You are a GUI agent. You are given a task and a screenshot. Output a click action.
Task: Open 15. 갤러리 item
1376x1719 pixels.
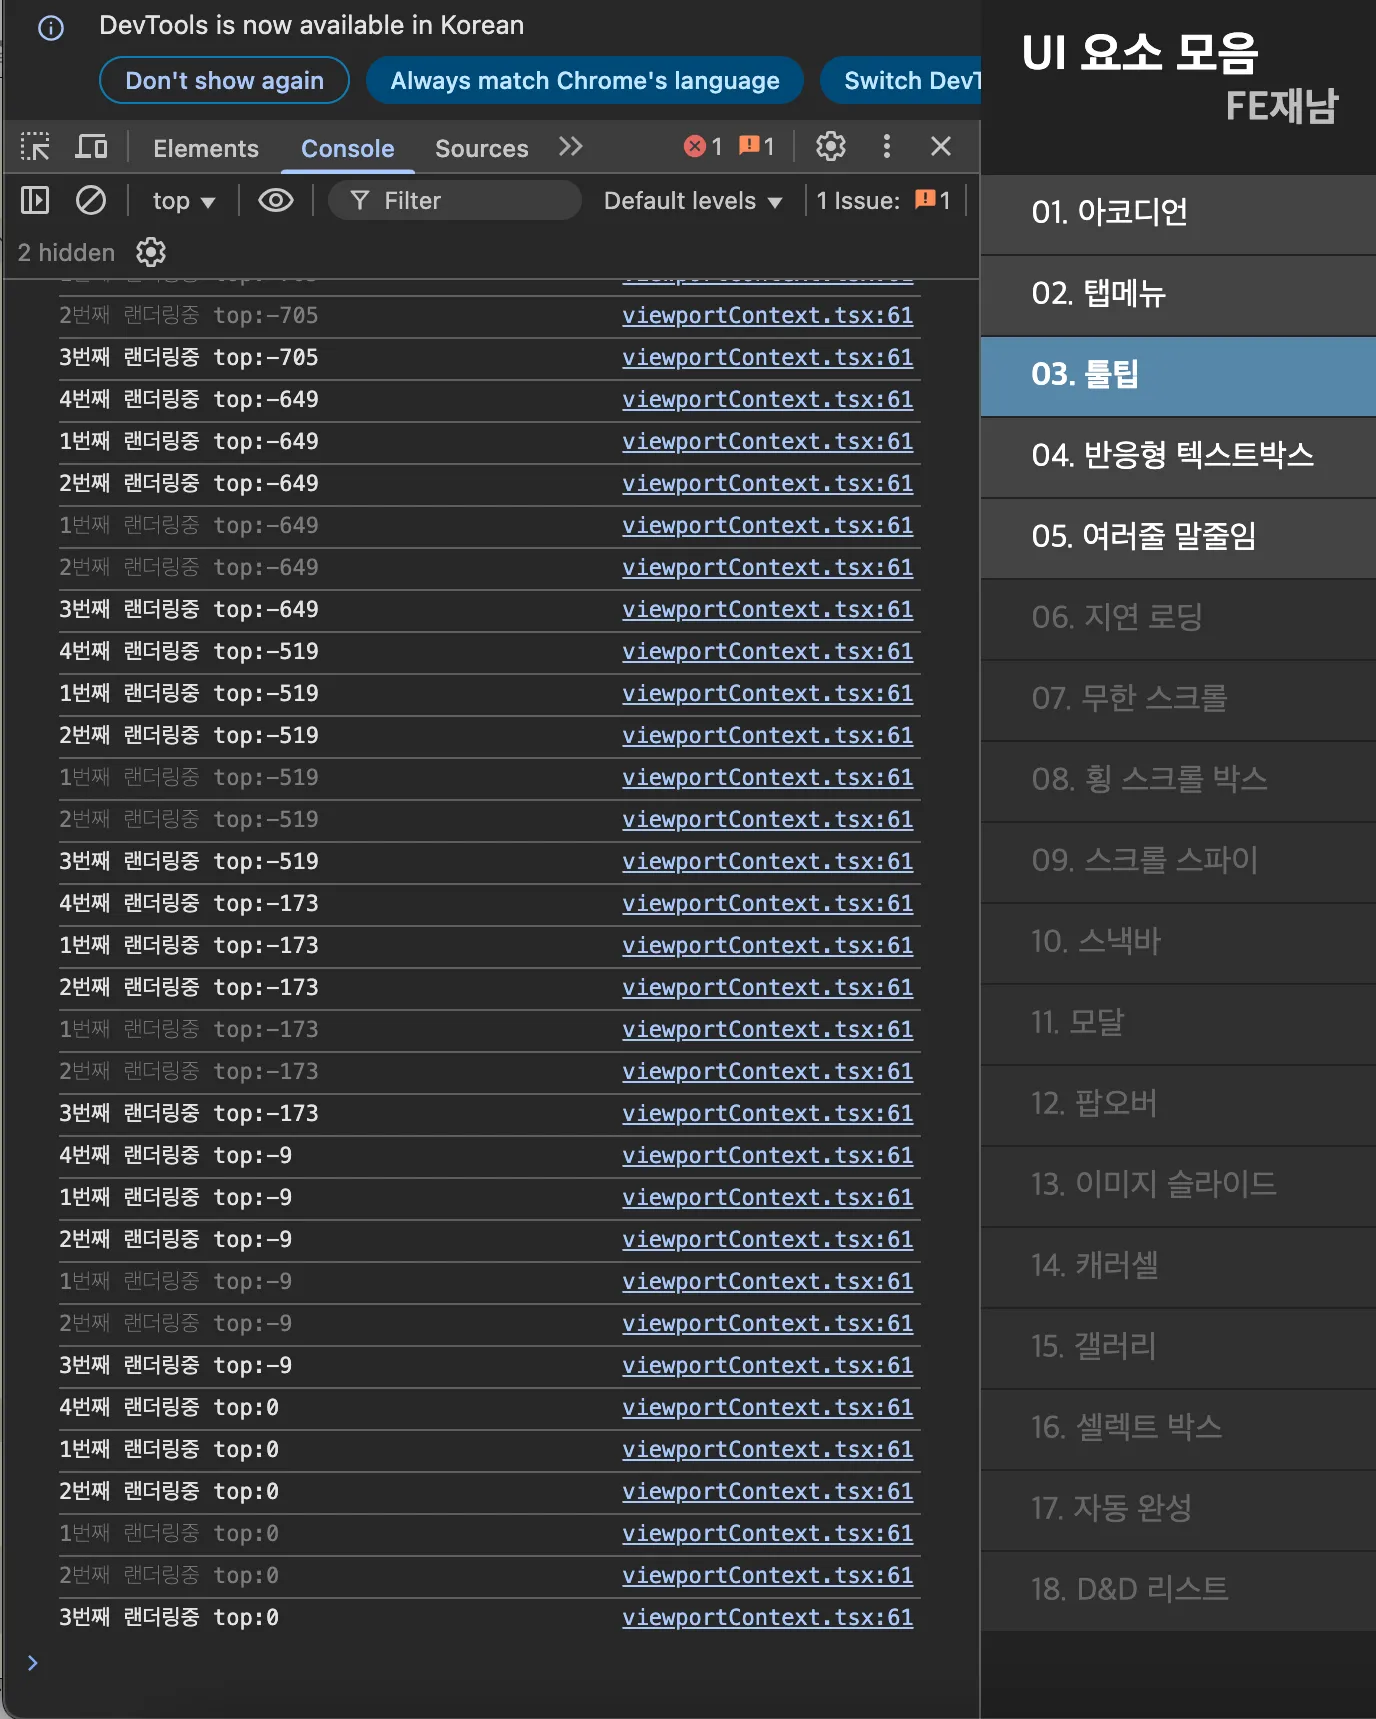1178,1347
